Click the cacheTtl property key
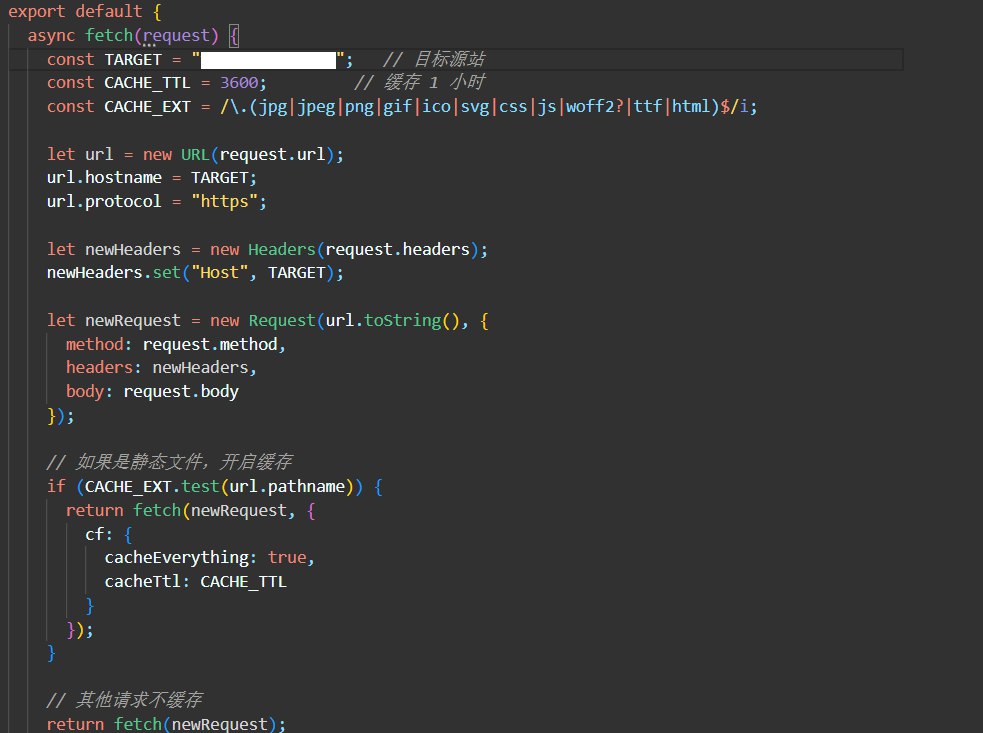Viewport: 983px width, 733px height. 142,582
